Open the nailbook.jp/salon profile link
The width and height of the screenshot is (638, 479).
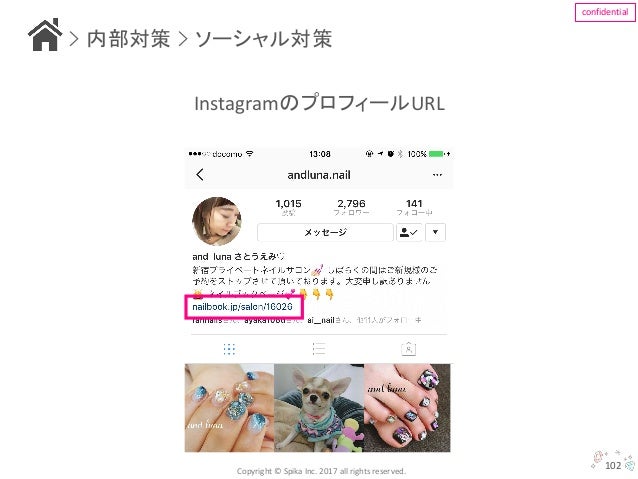pos(243,306)
